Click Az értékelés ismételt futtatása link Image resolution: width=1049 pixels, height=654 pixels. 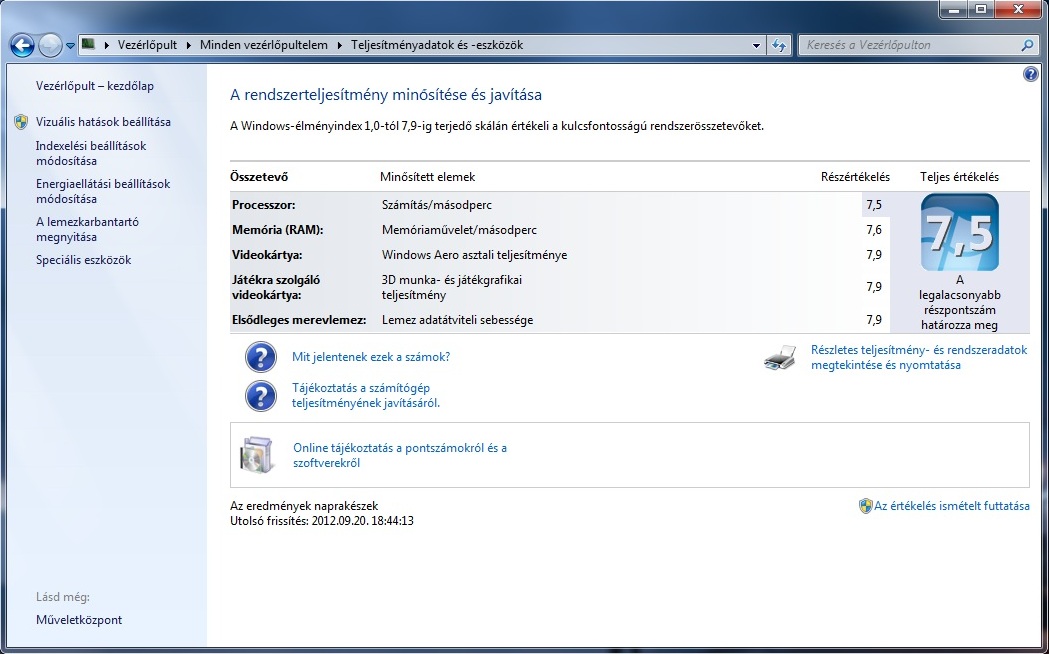point(952,506)
